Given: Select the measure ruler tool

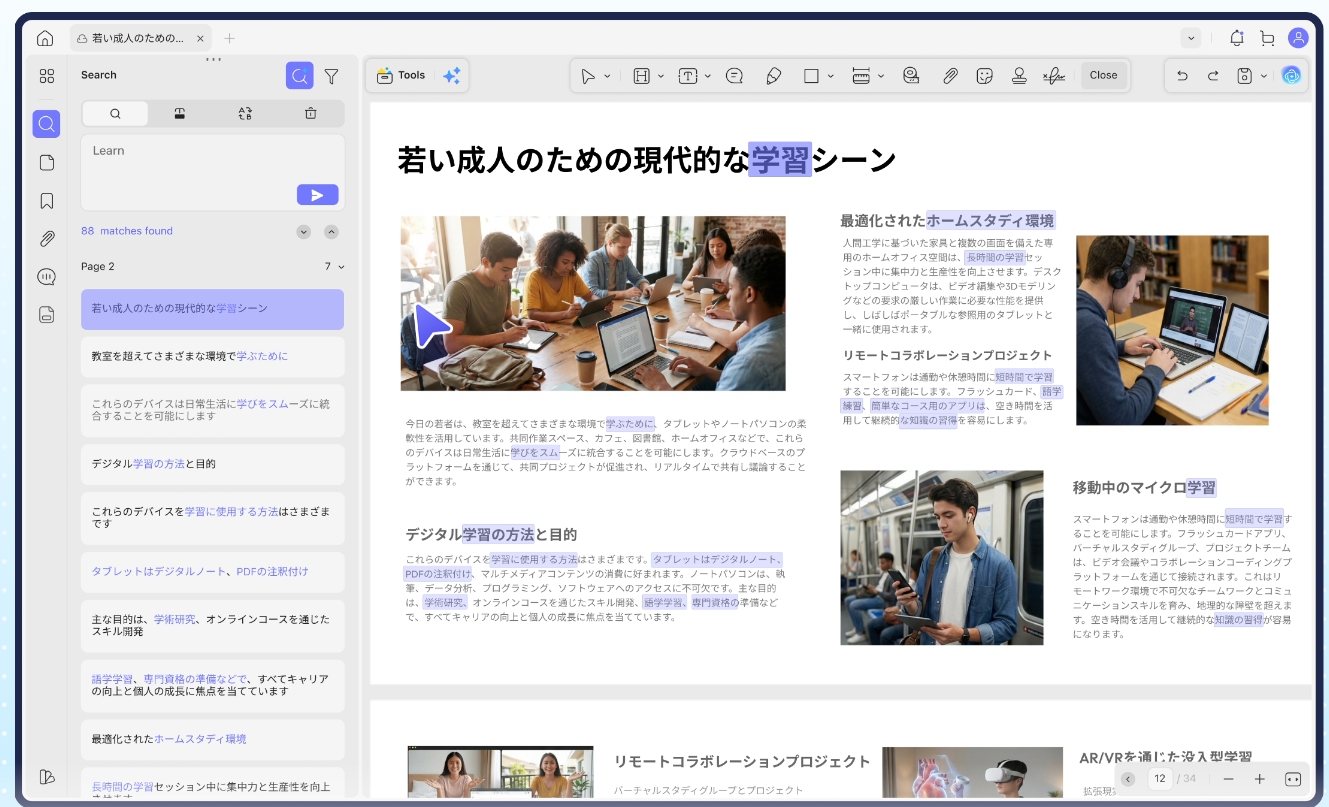Looking at the screenshot, I should point(861,75).
